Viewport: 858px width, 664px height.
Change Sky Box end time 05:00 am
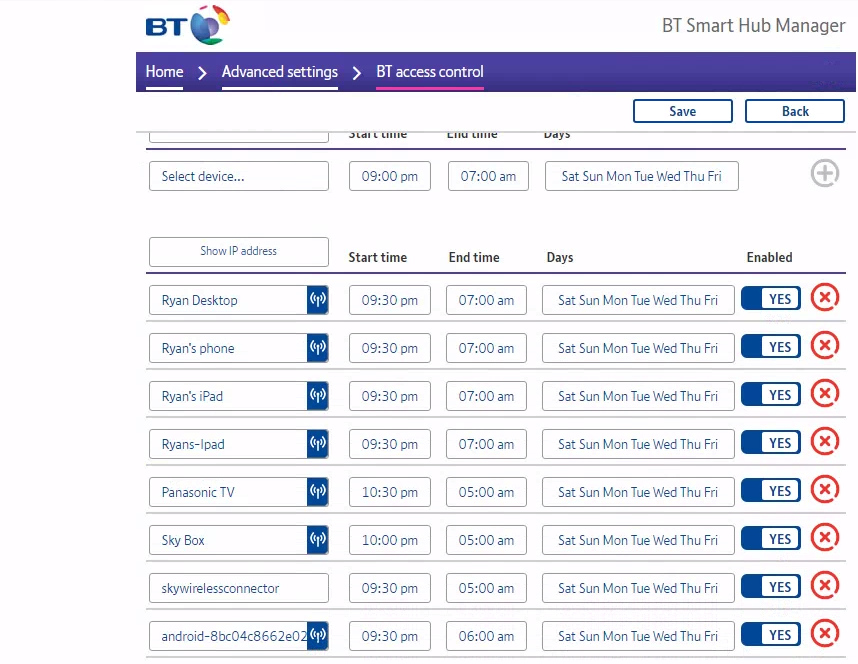[486, 540]
